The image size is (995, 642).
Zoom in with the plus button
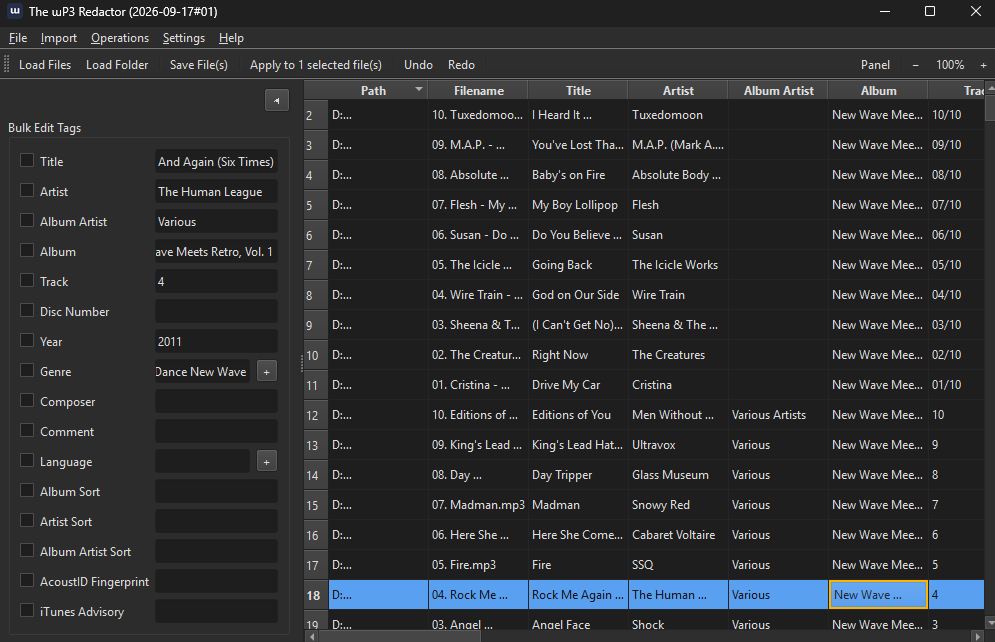pos(983,65)
